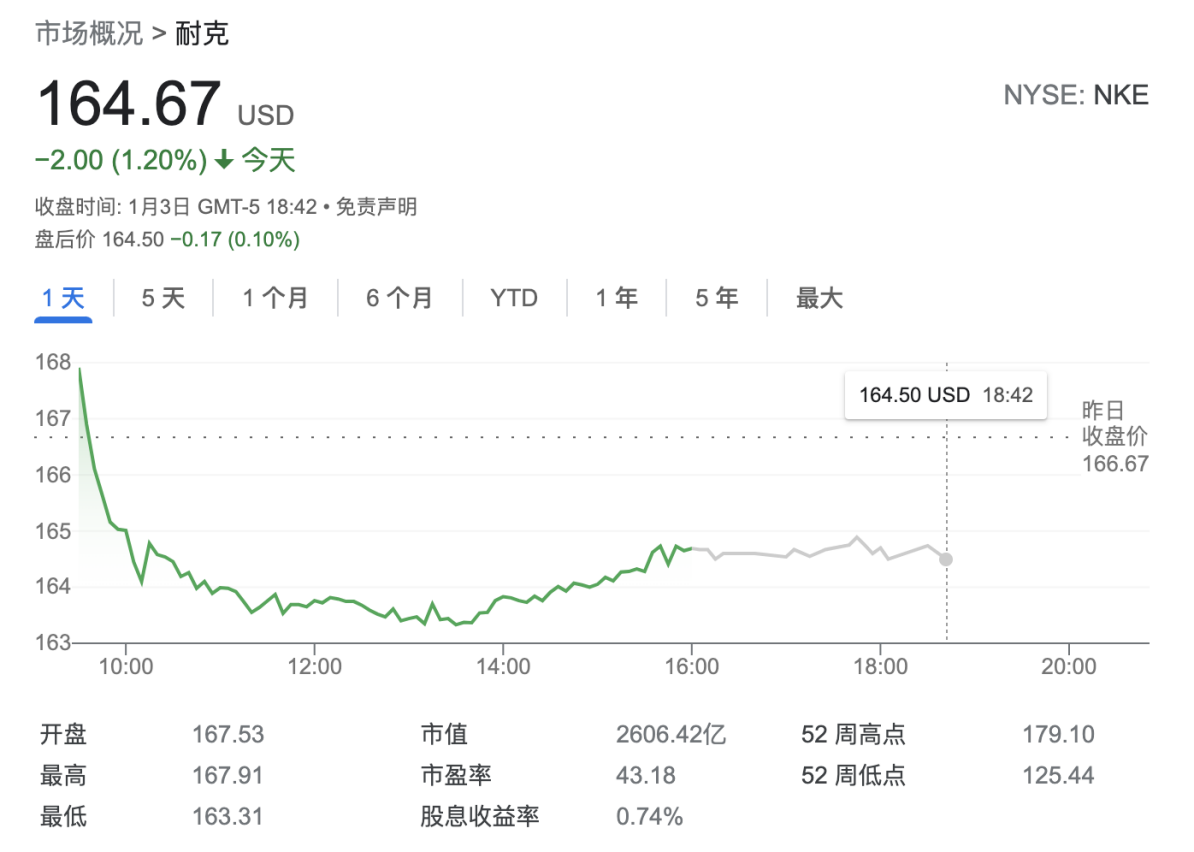Click the gray 18:42 chart data point
1194x852 pixels.
(946, 559)
